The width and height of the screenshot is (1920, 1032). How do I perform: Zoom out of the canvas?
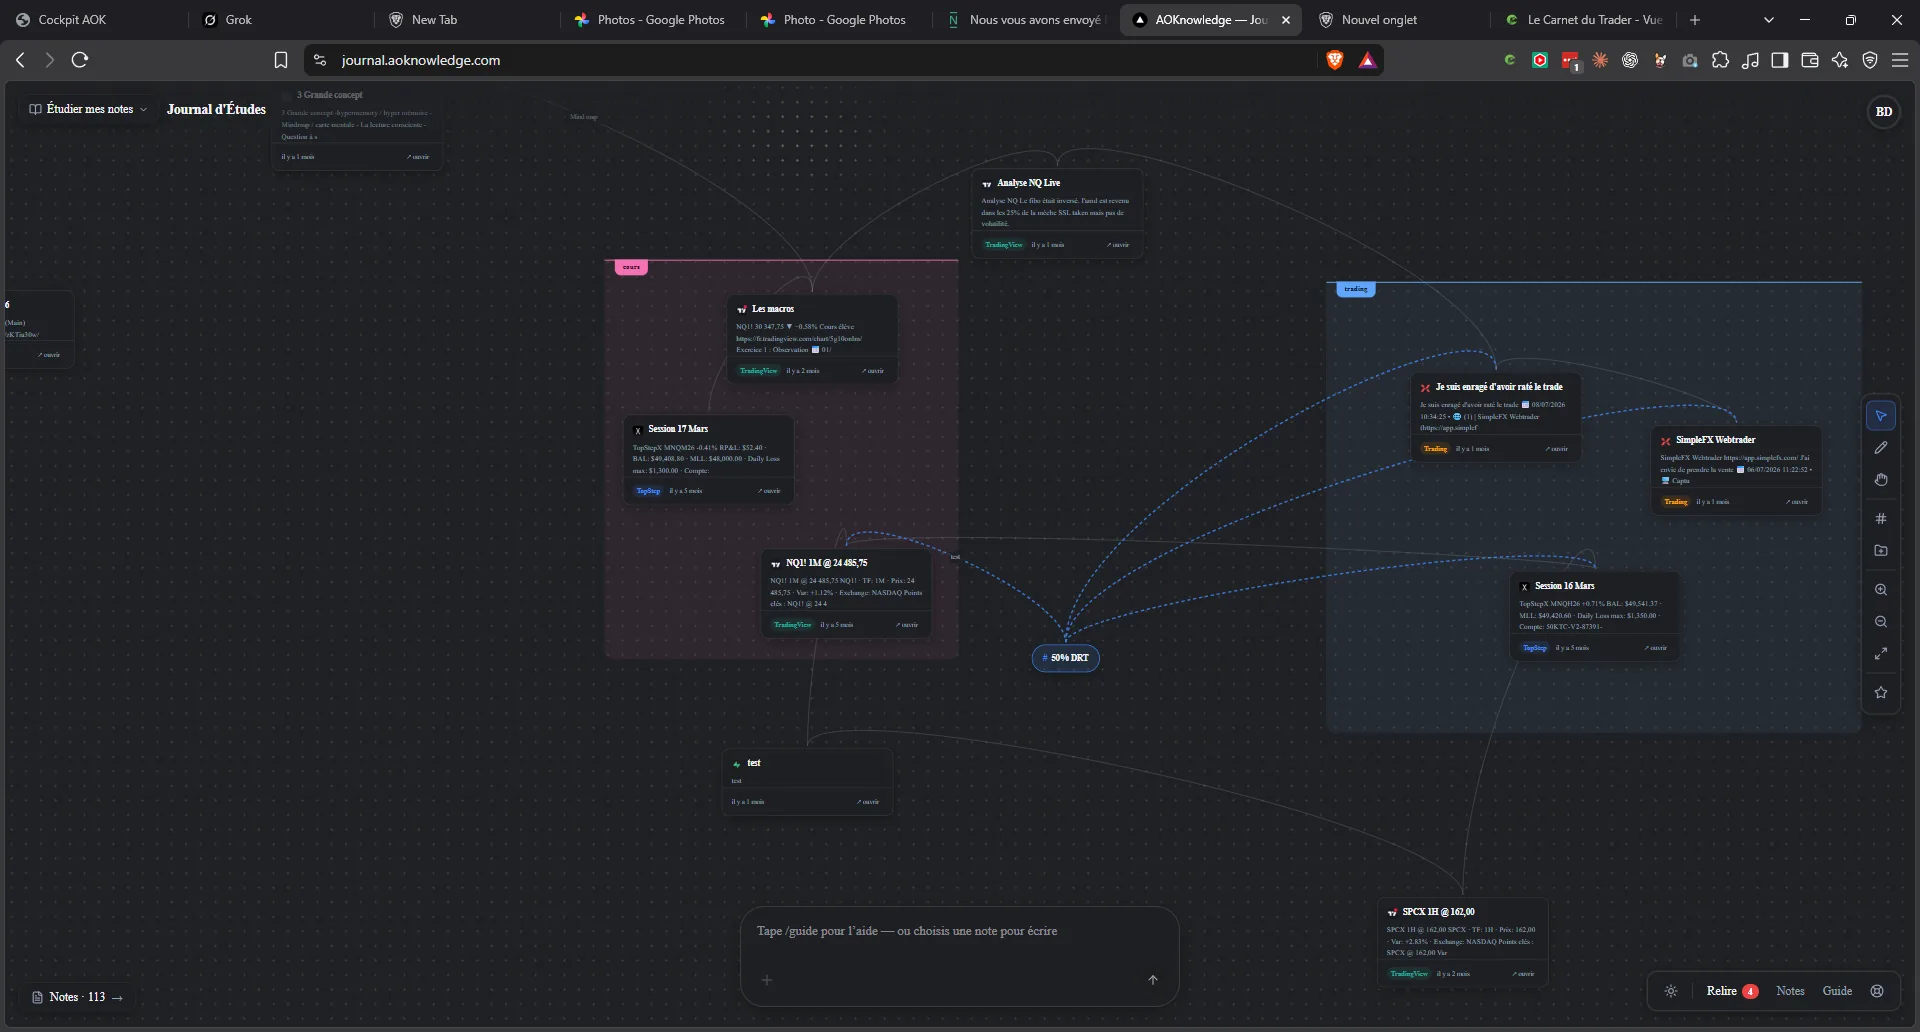point(1881,622)
